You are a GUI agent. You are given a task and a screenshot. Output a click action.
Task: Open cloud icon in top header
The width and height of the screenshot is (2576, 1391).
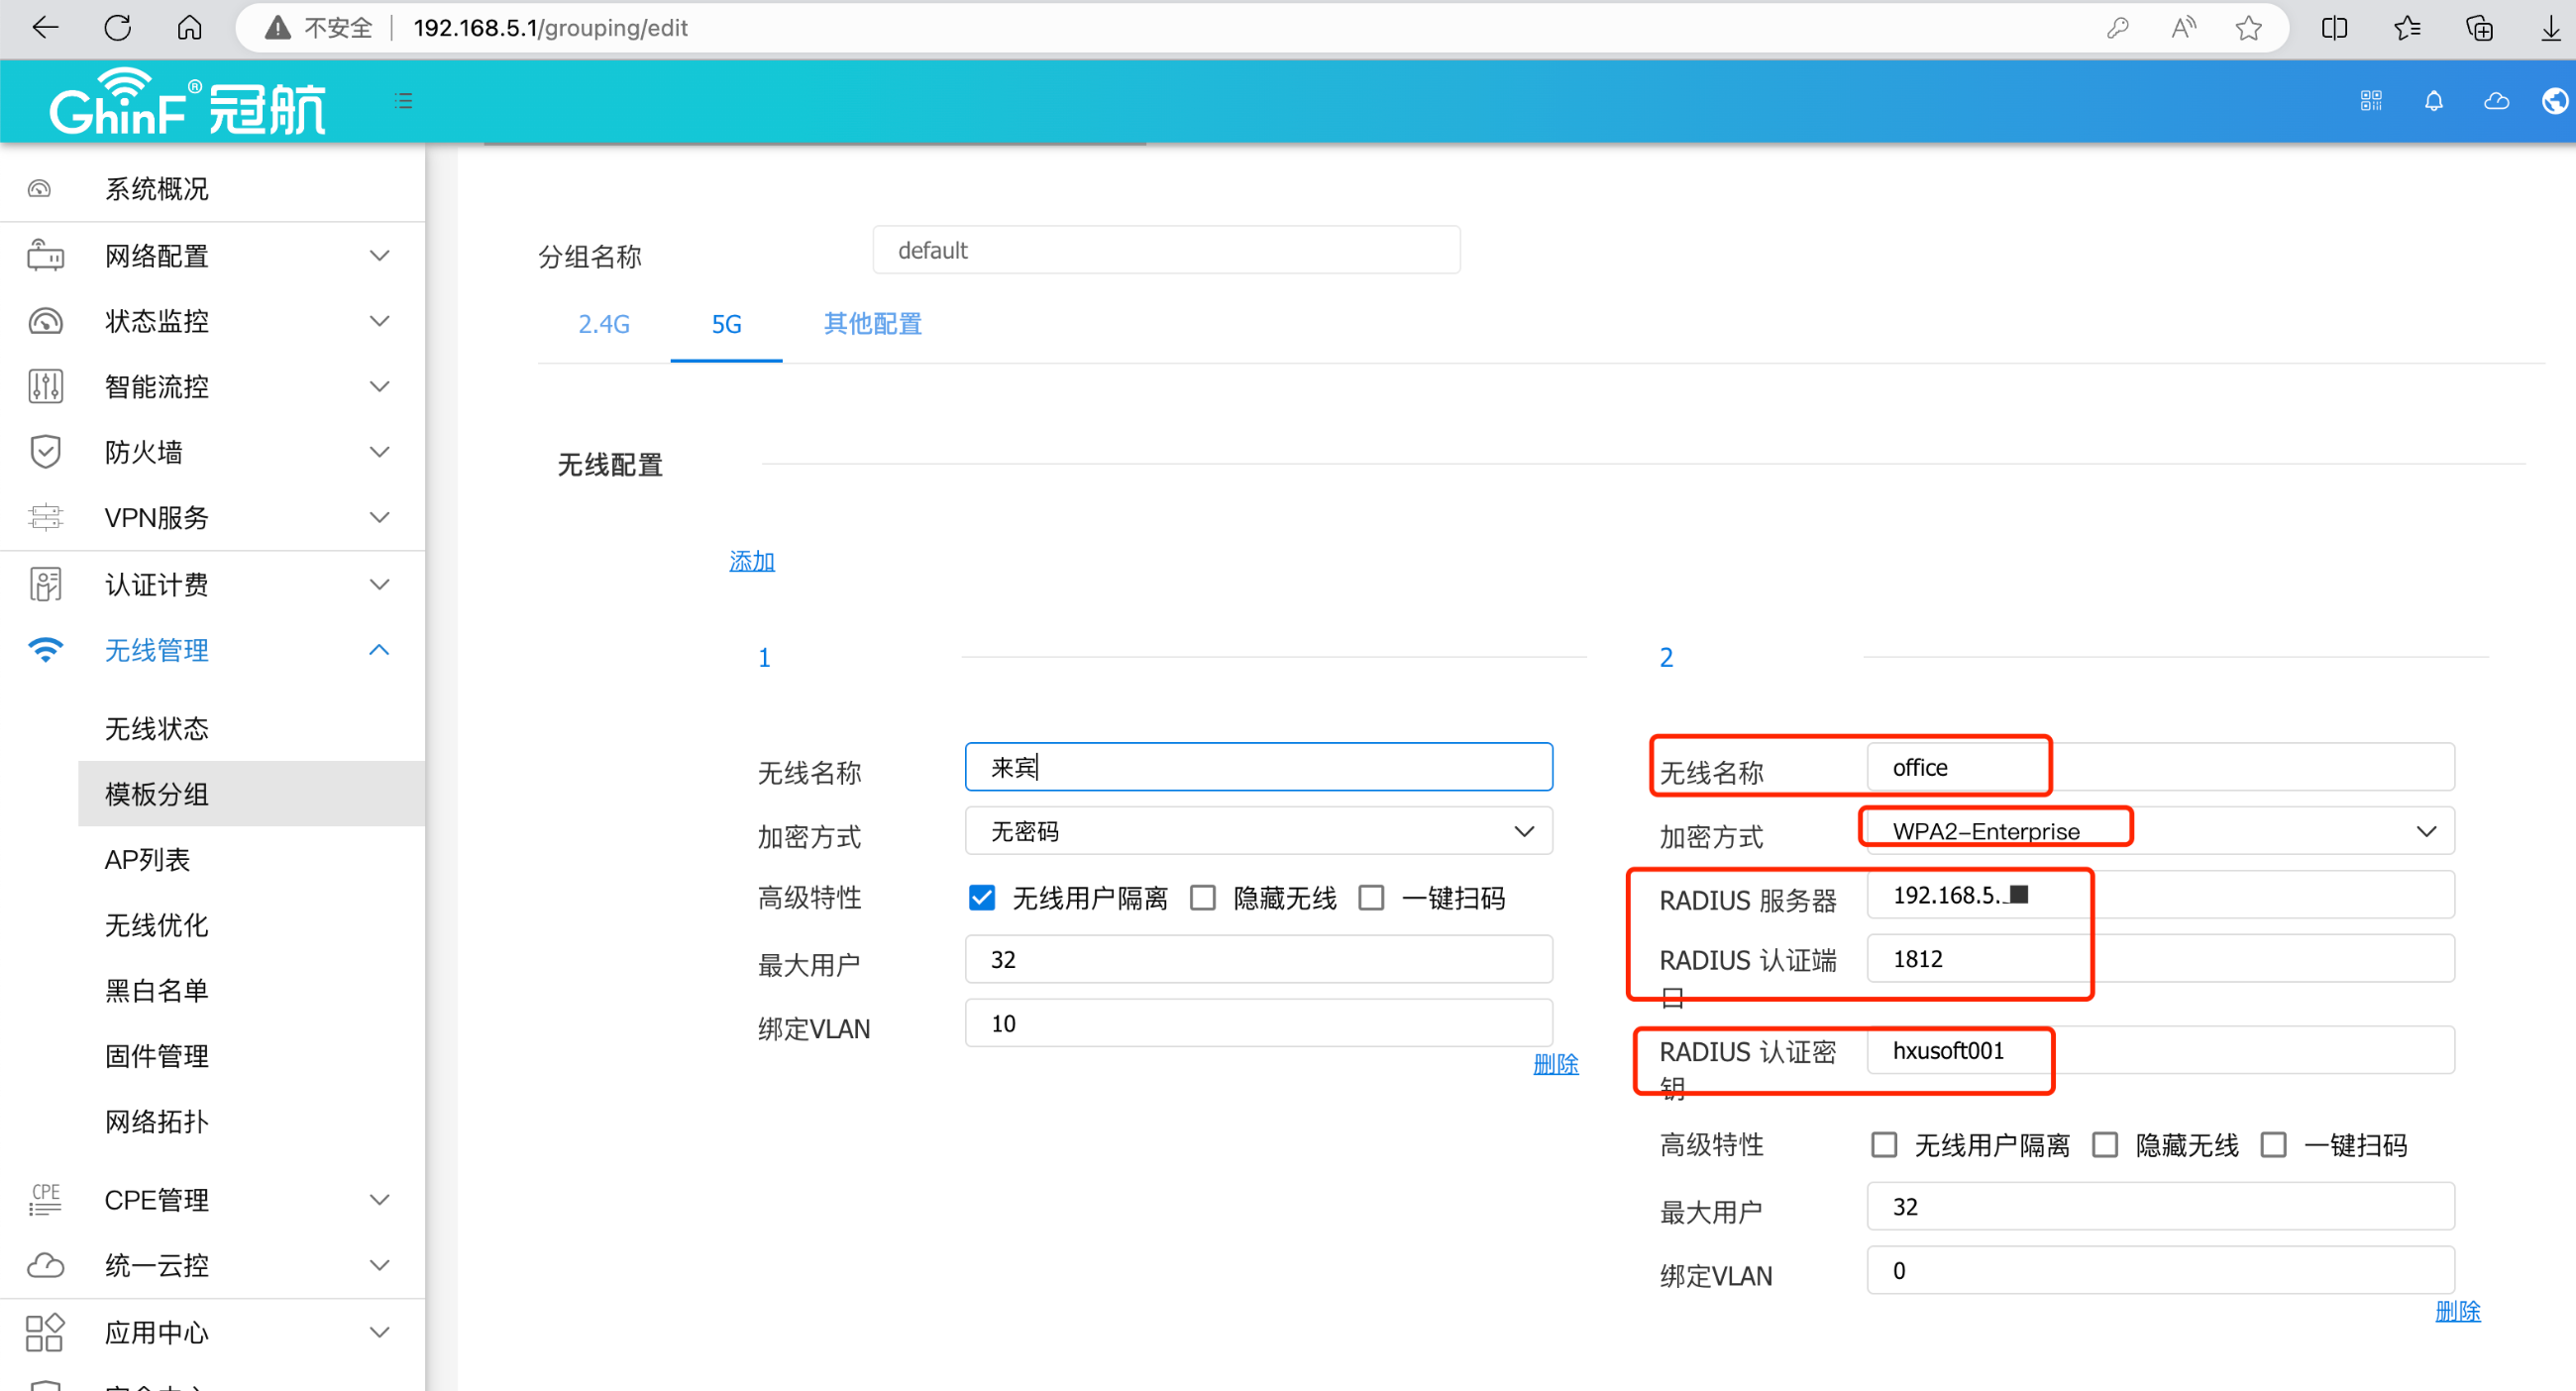(2496, 100)
